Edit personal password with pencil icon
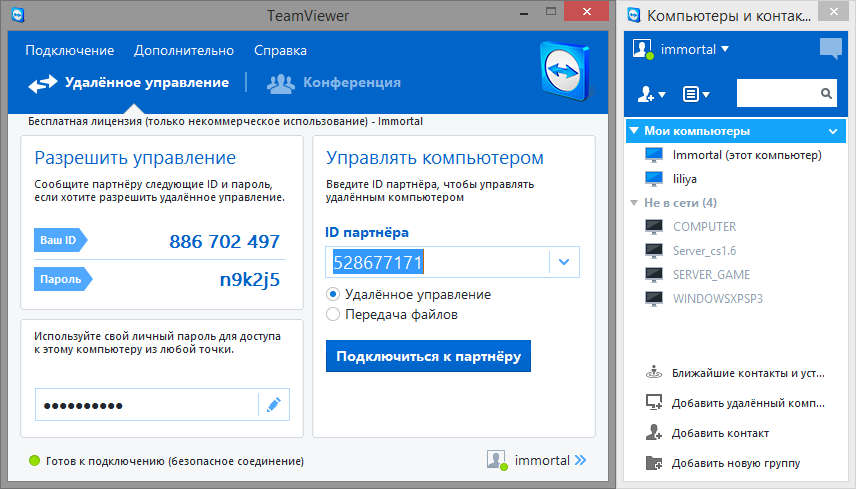The height and width of the screenshot is (489, 856). click(274, 405)
